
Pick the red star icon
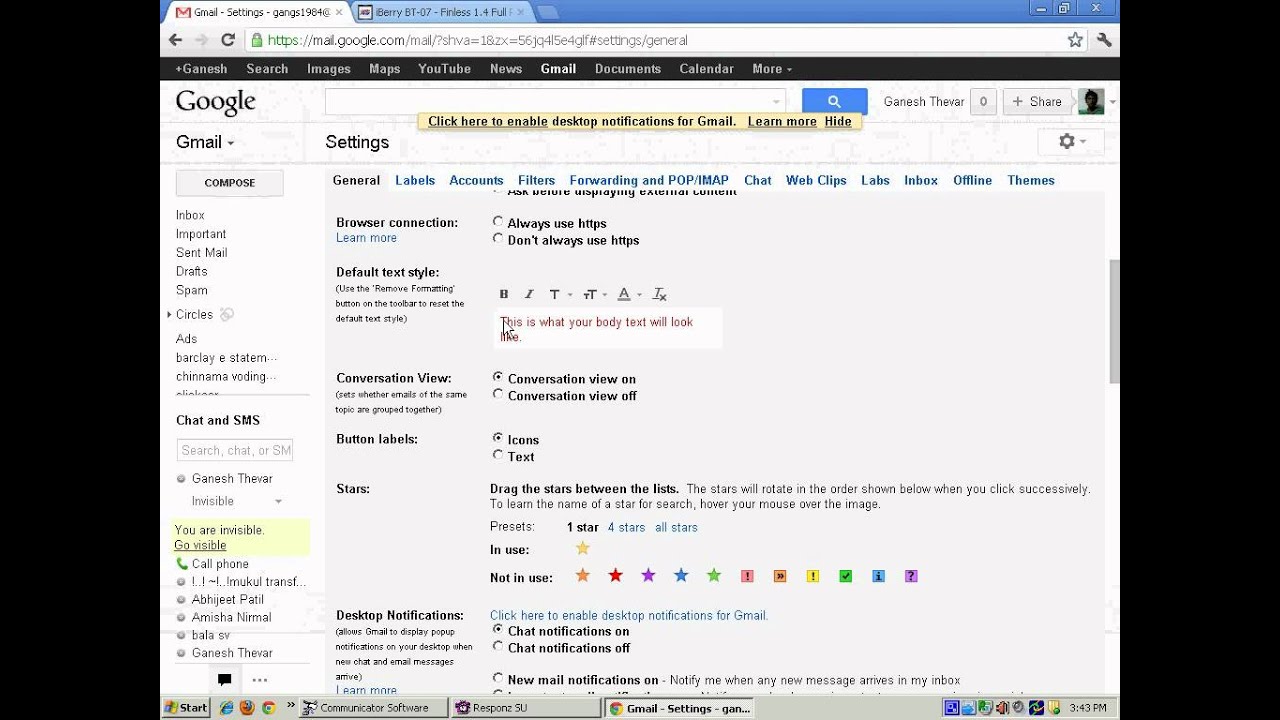(616, 575)
